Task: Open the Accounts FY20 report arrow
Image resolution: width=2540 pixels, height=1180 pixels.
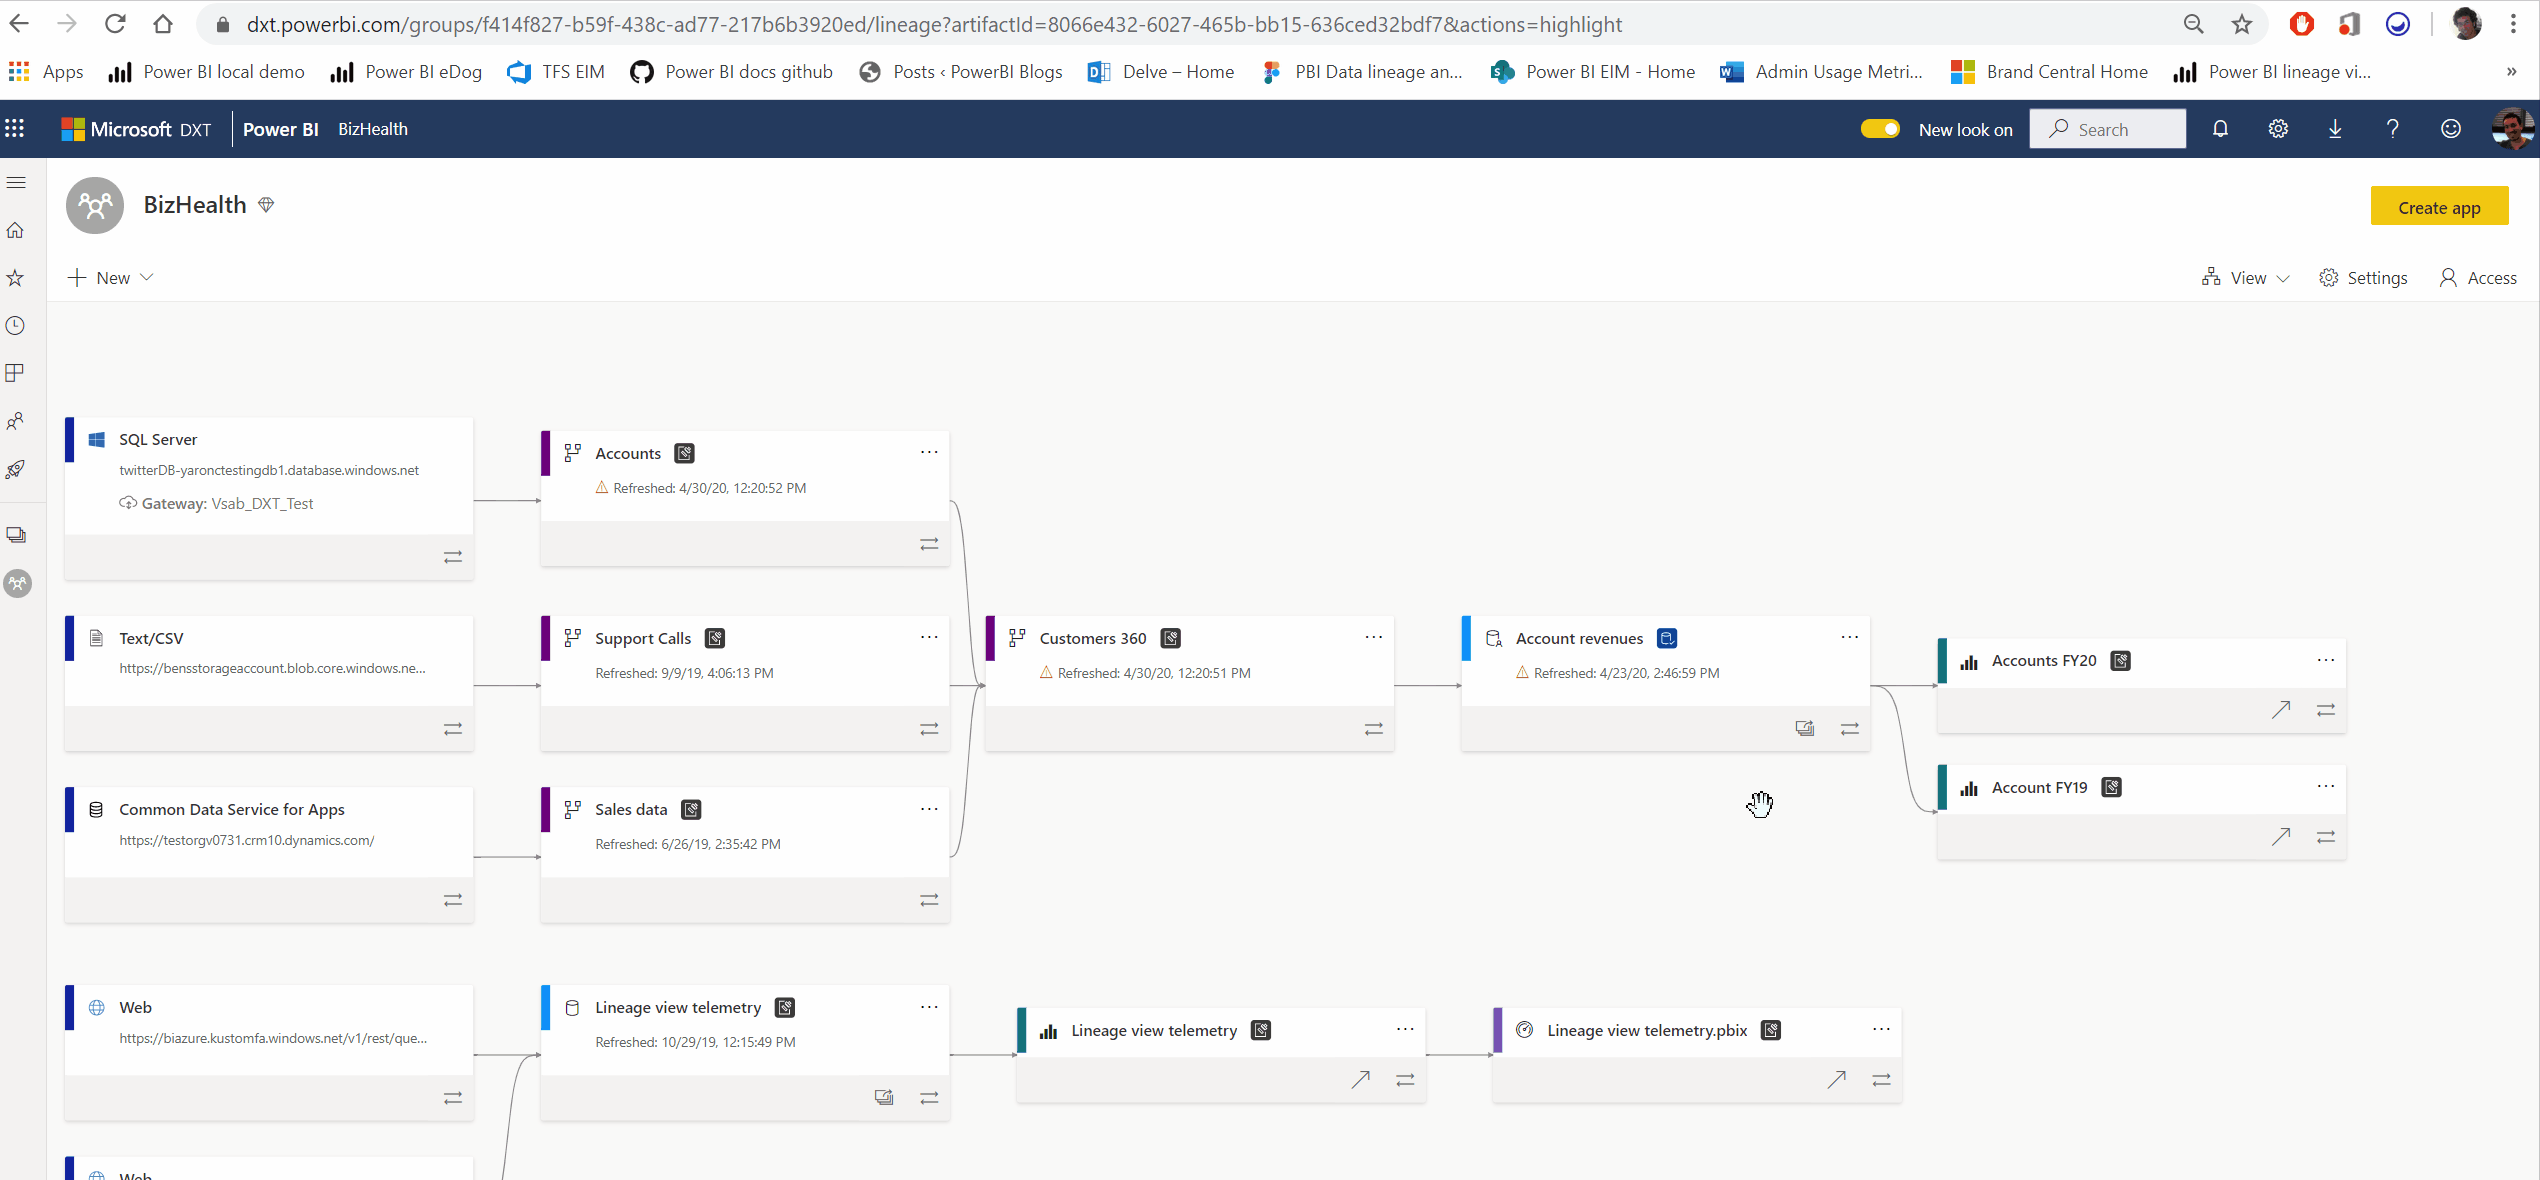Action: tap(2281, 710)
